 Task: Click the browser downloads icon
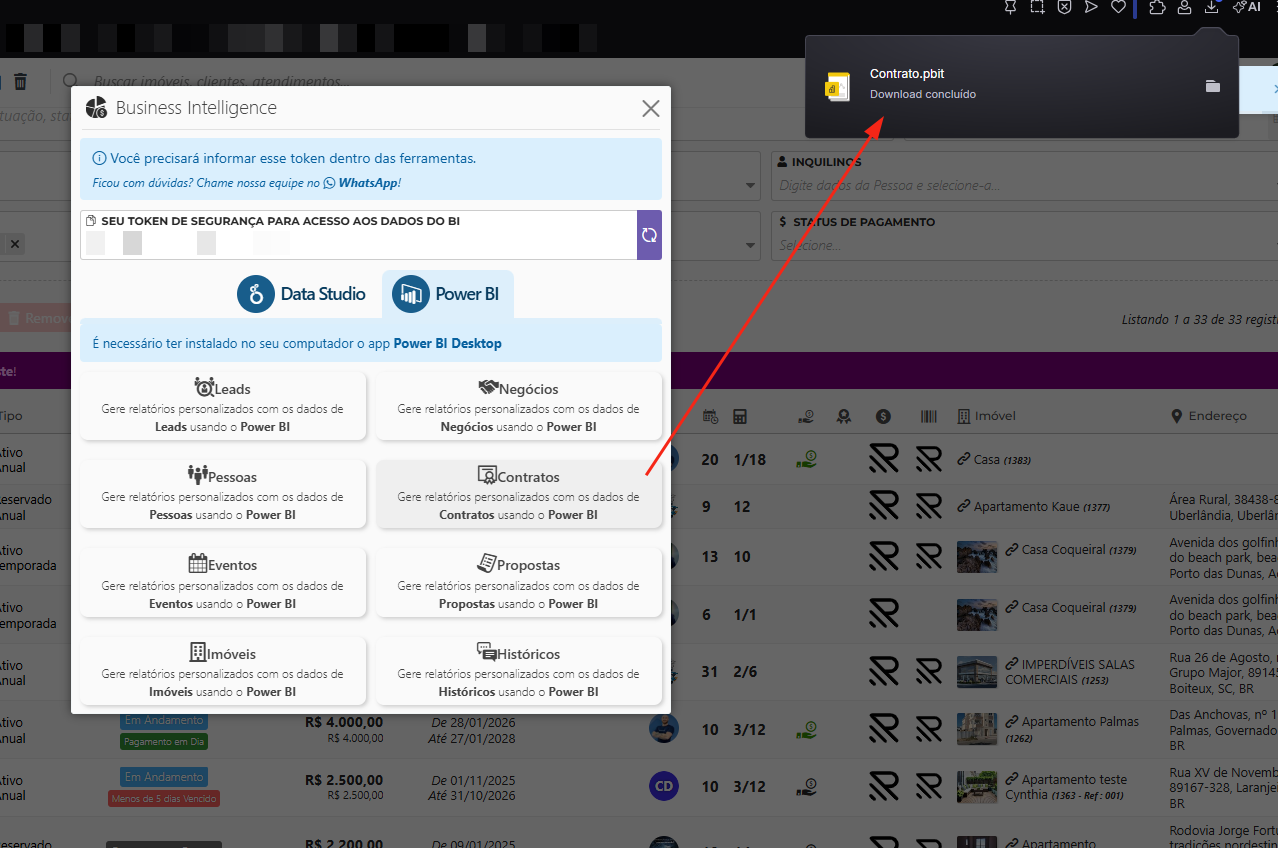[x=1211, y=7]
